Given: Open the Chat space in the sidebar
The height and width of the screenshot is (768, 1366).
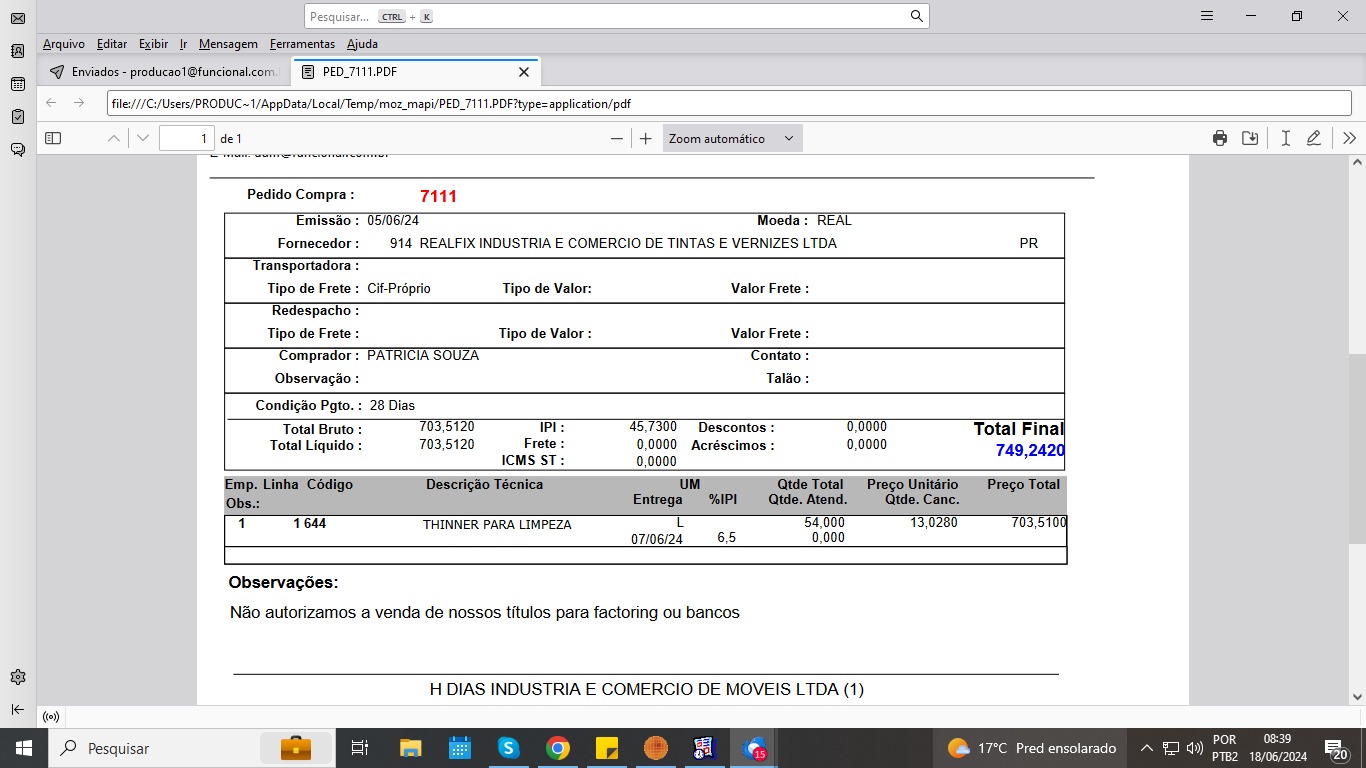Looking at the screenshot, I should tap(17, 150).
